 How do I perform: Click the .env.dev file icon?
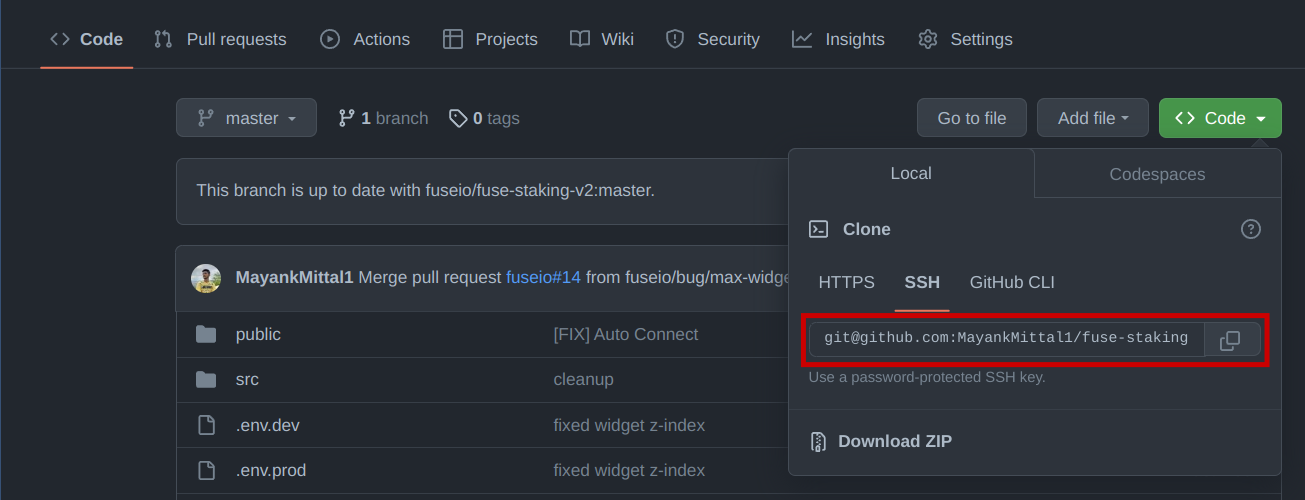coord(206,425)
